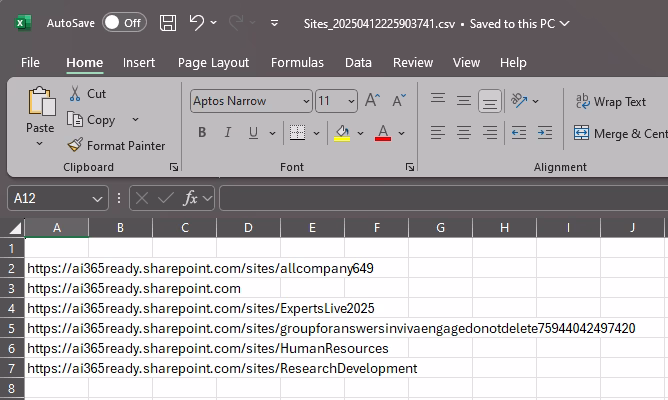
Task: Click Merge & Center button
Action: click(x=621, y=133)
